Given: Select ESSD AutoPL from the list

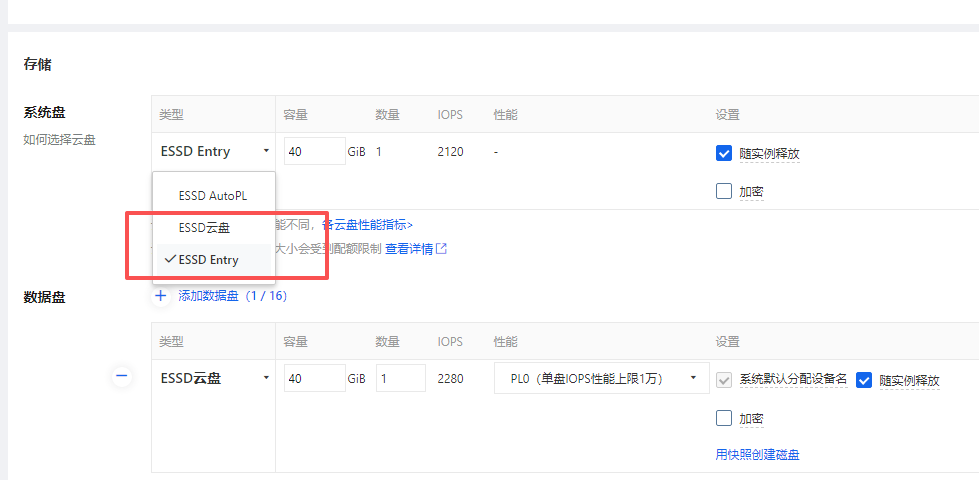Looking at the screenshot, I should (x=212, y=195).
